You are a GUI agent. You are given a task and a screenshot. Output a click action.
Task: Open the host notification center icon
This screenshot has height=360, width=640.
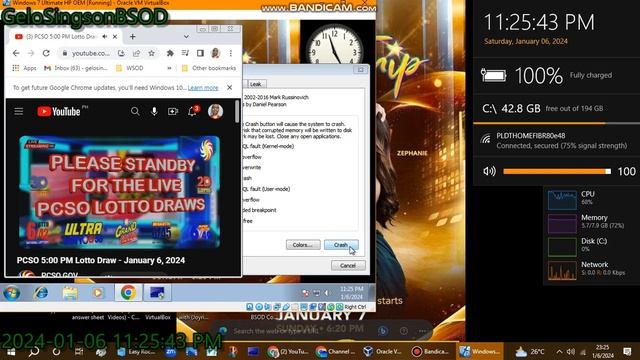627,351
